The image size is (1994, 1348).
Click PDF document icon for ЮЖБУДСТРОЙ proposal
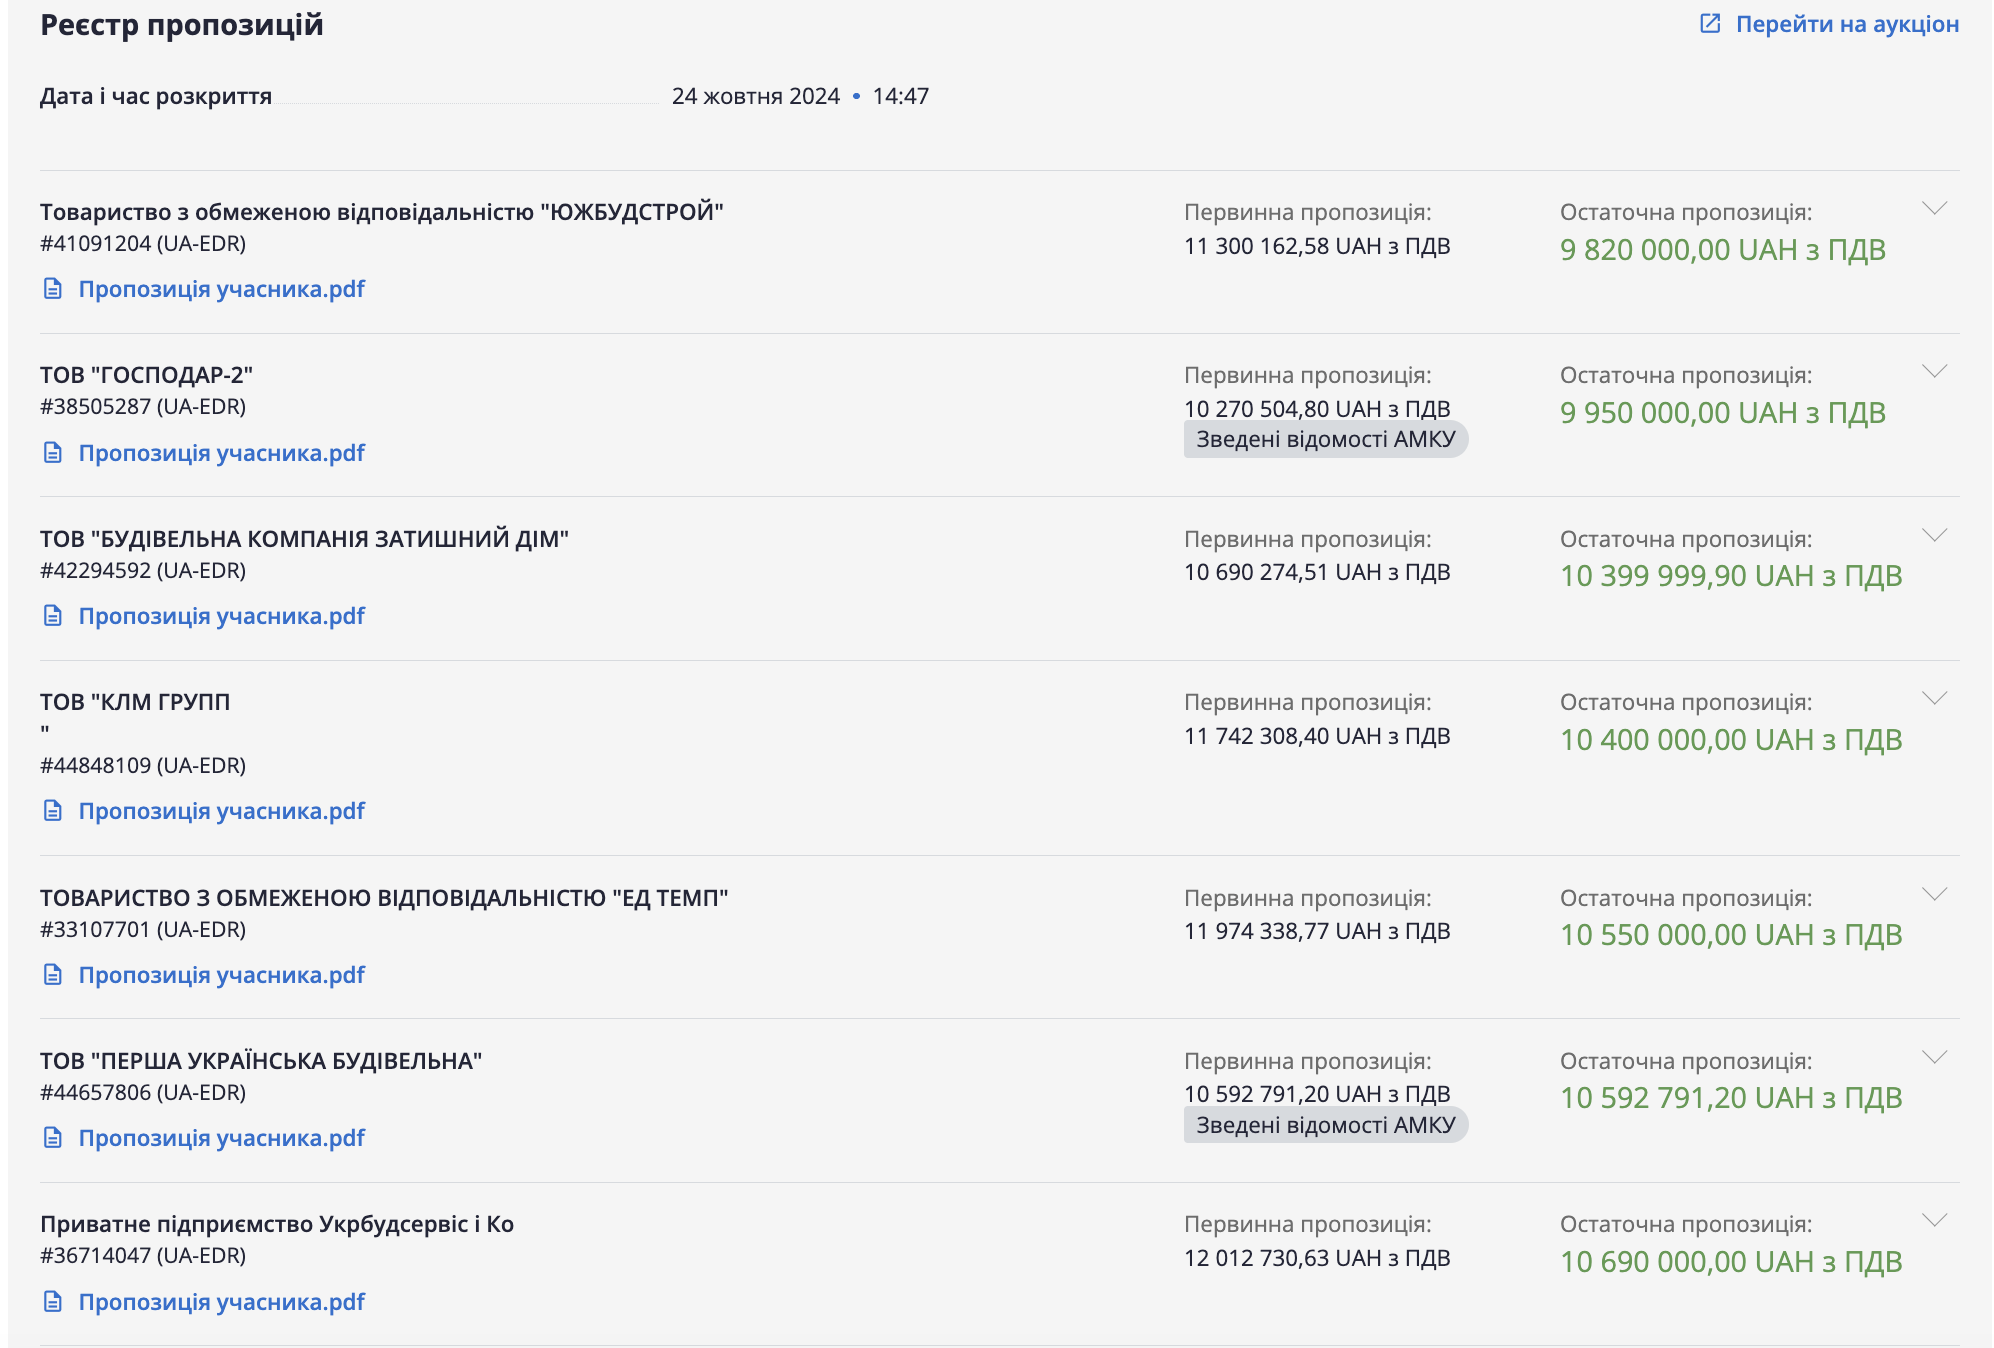53,289
